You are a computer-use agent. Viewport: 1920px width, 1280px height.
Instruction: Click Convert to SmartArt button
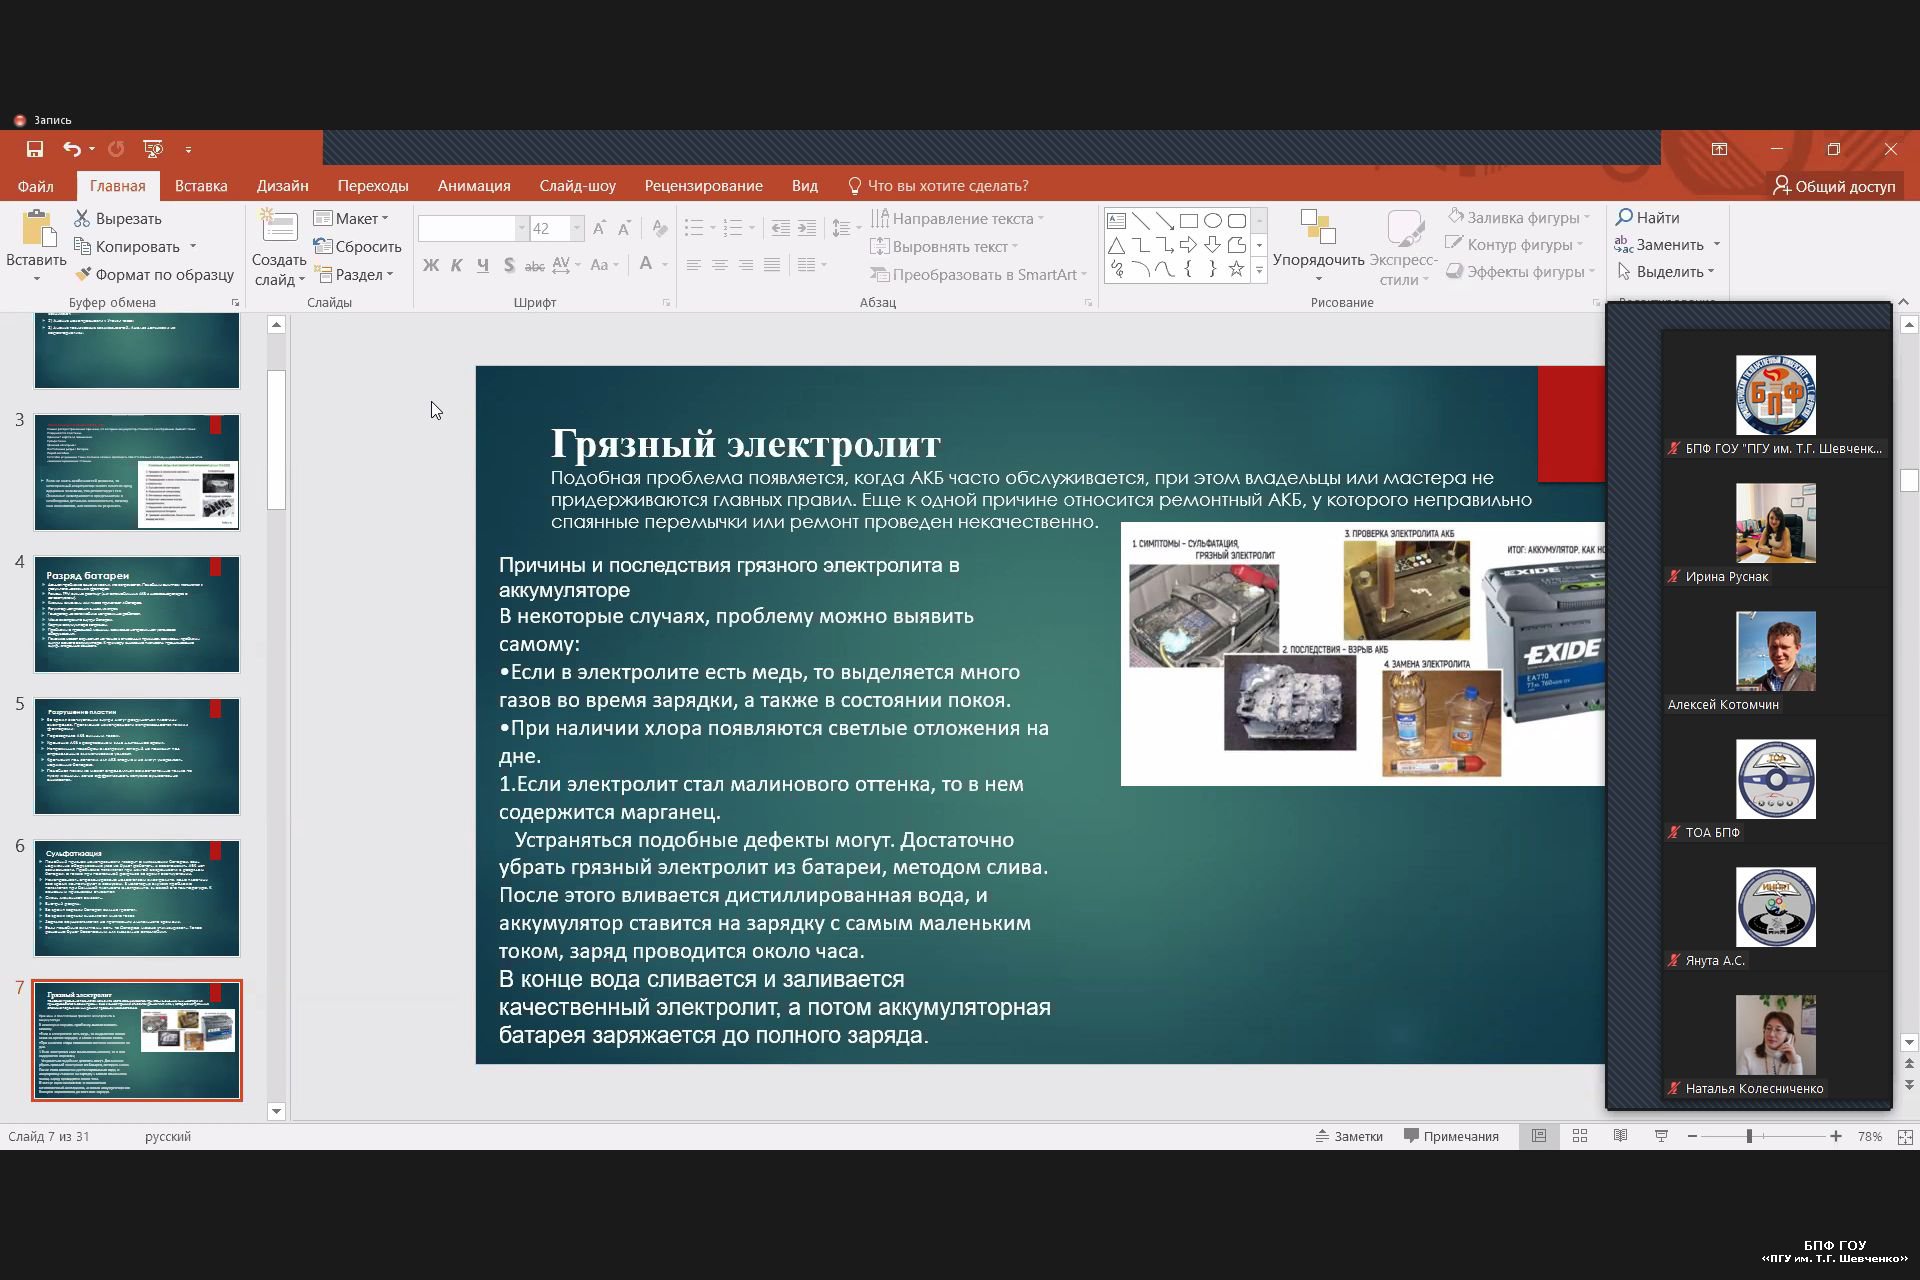978,274
